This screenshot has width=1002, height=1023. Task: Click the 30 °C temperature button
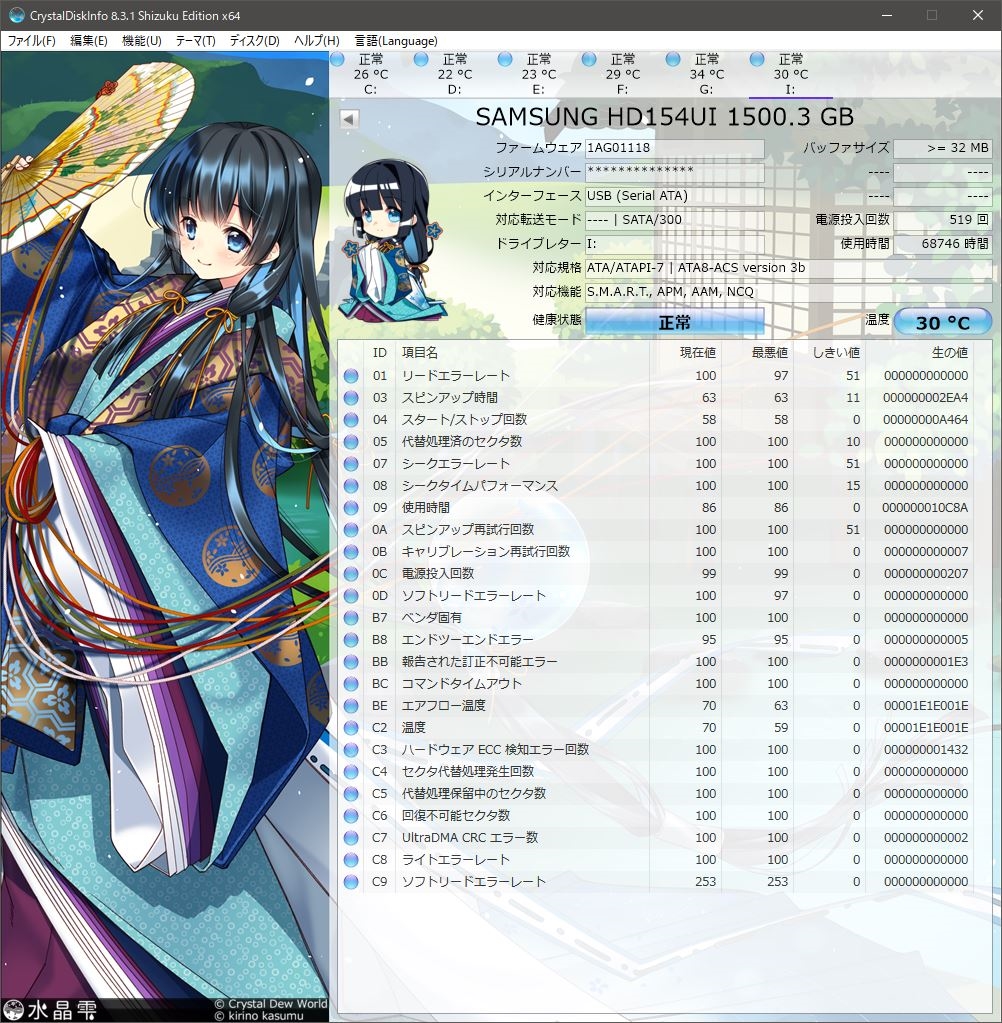[943, 322]
